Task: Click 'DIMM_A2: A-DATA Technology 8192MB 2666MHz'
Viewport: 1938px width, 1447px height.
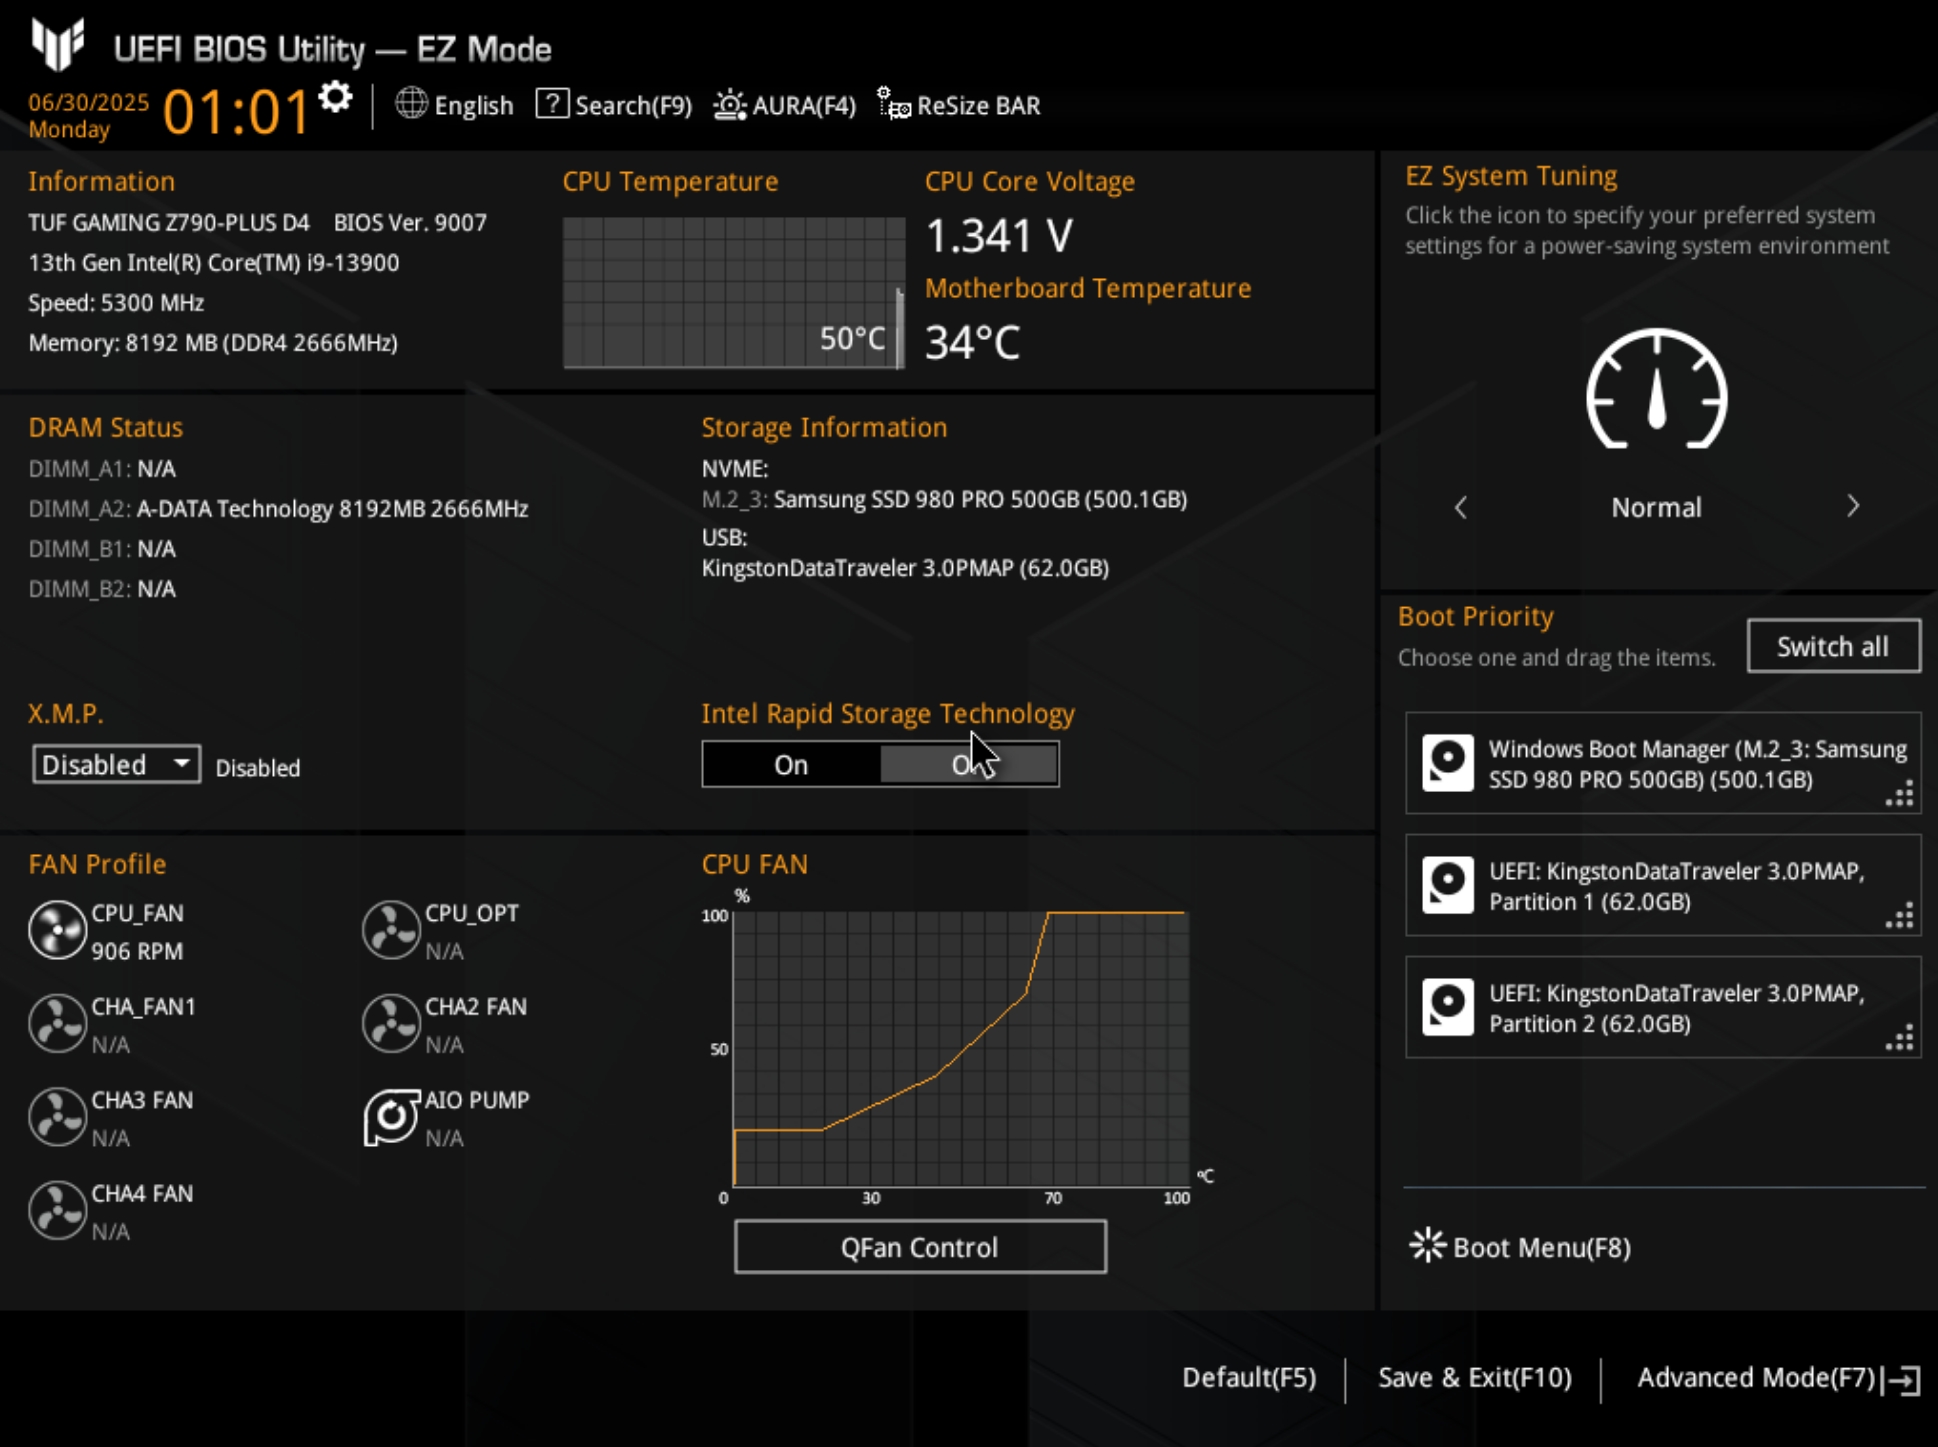Action: pyautogui.click(x=278, y=509)
